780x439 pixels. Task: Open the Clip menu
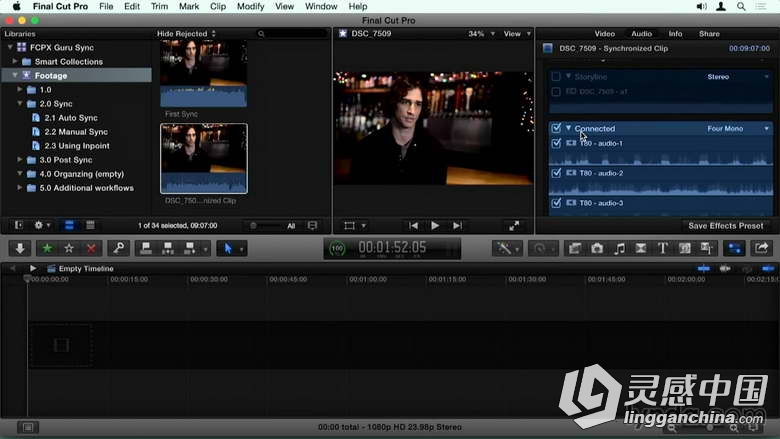click(x=218, y=6)
